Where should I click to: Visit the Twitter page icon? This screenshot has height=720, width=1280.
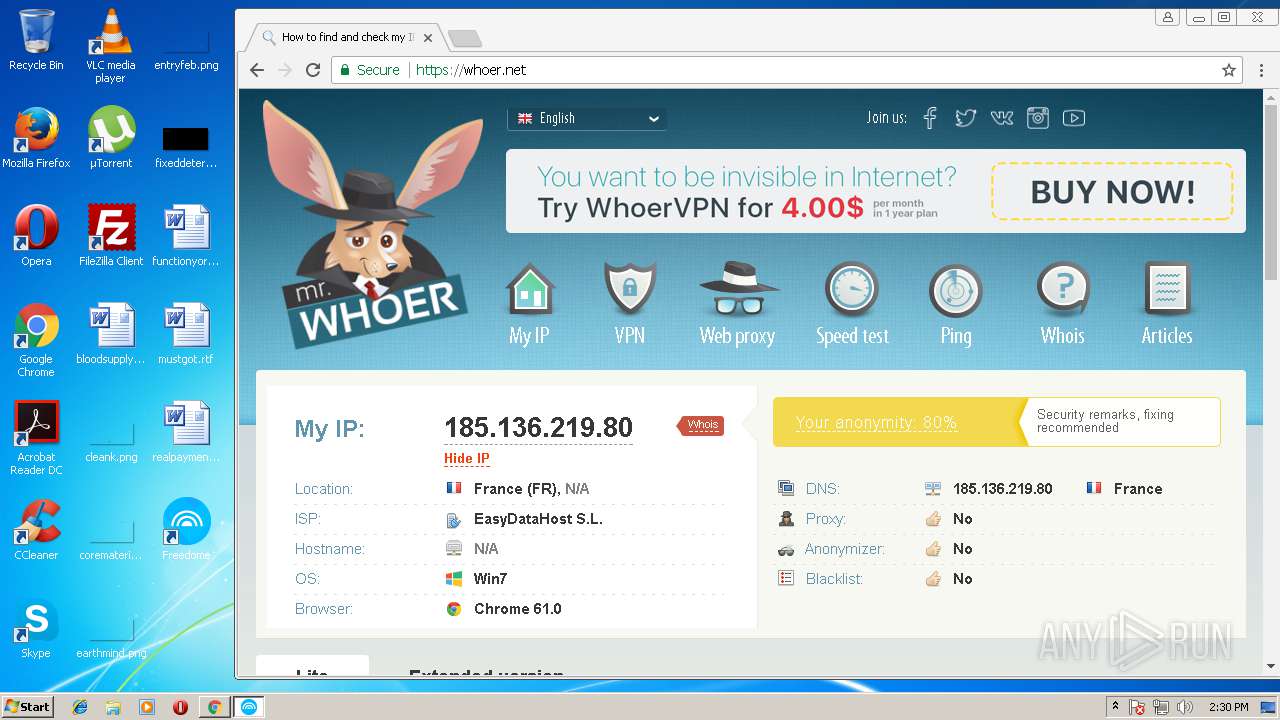coord(965,118)
